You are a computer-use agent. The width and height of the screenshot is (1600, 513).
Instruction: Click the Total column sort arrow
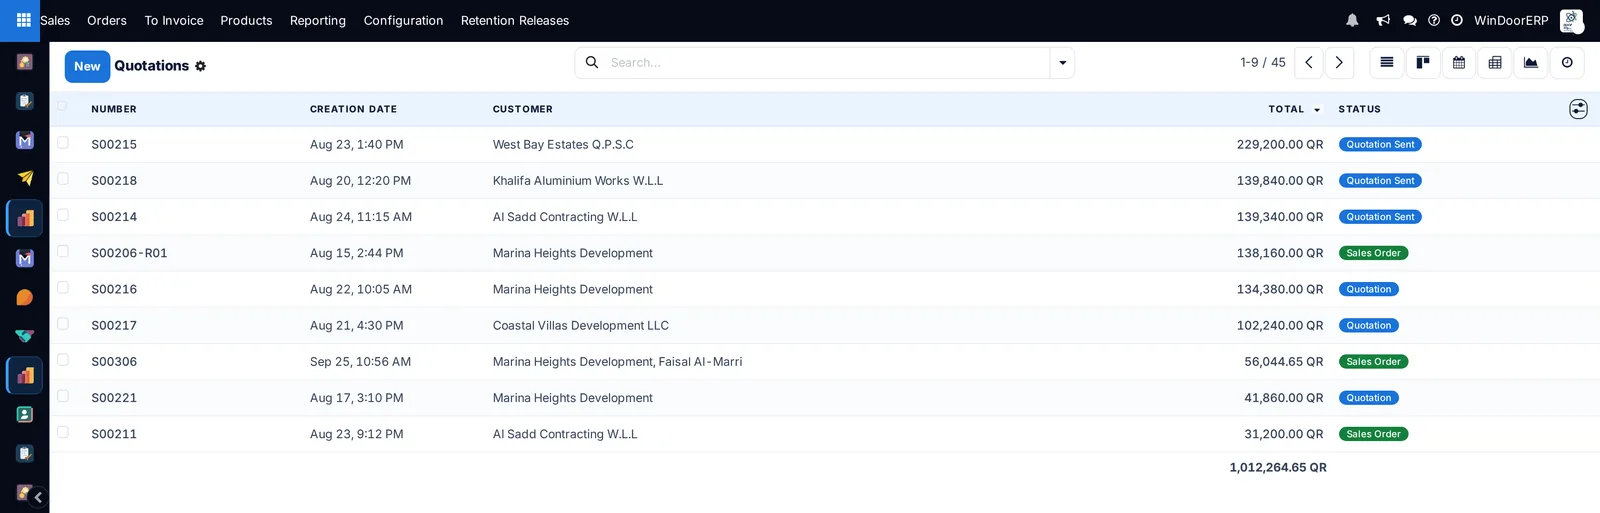(1317, 110)
